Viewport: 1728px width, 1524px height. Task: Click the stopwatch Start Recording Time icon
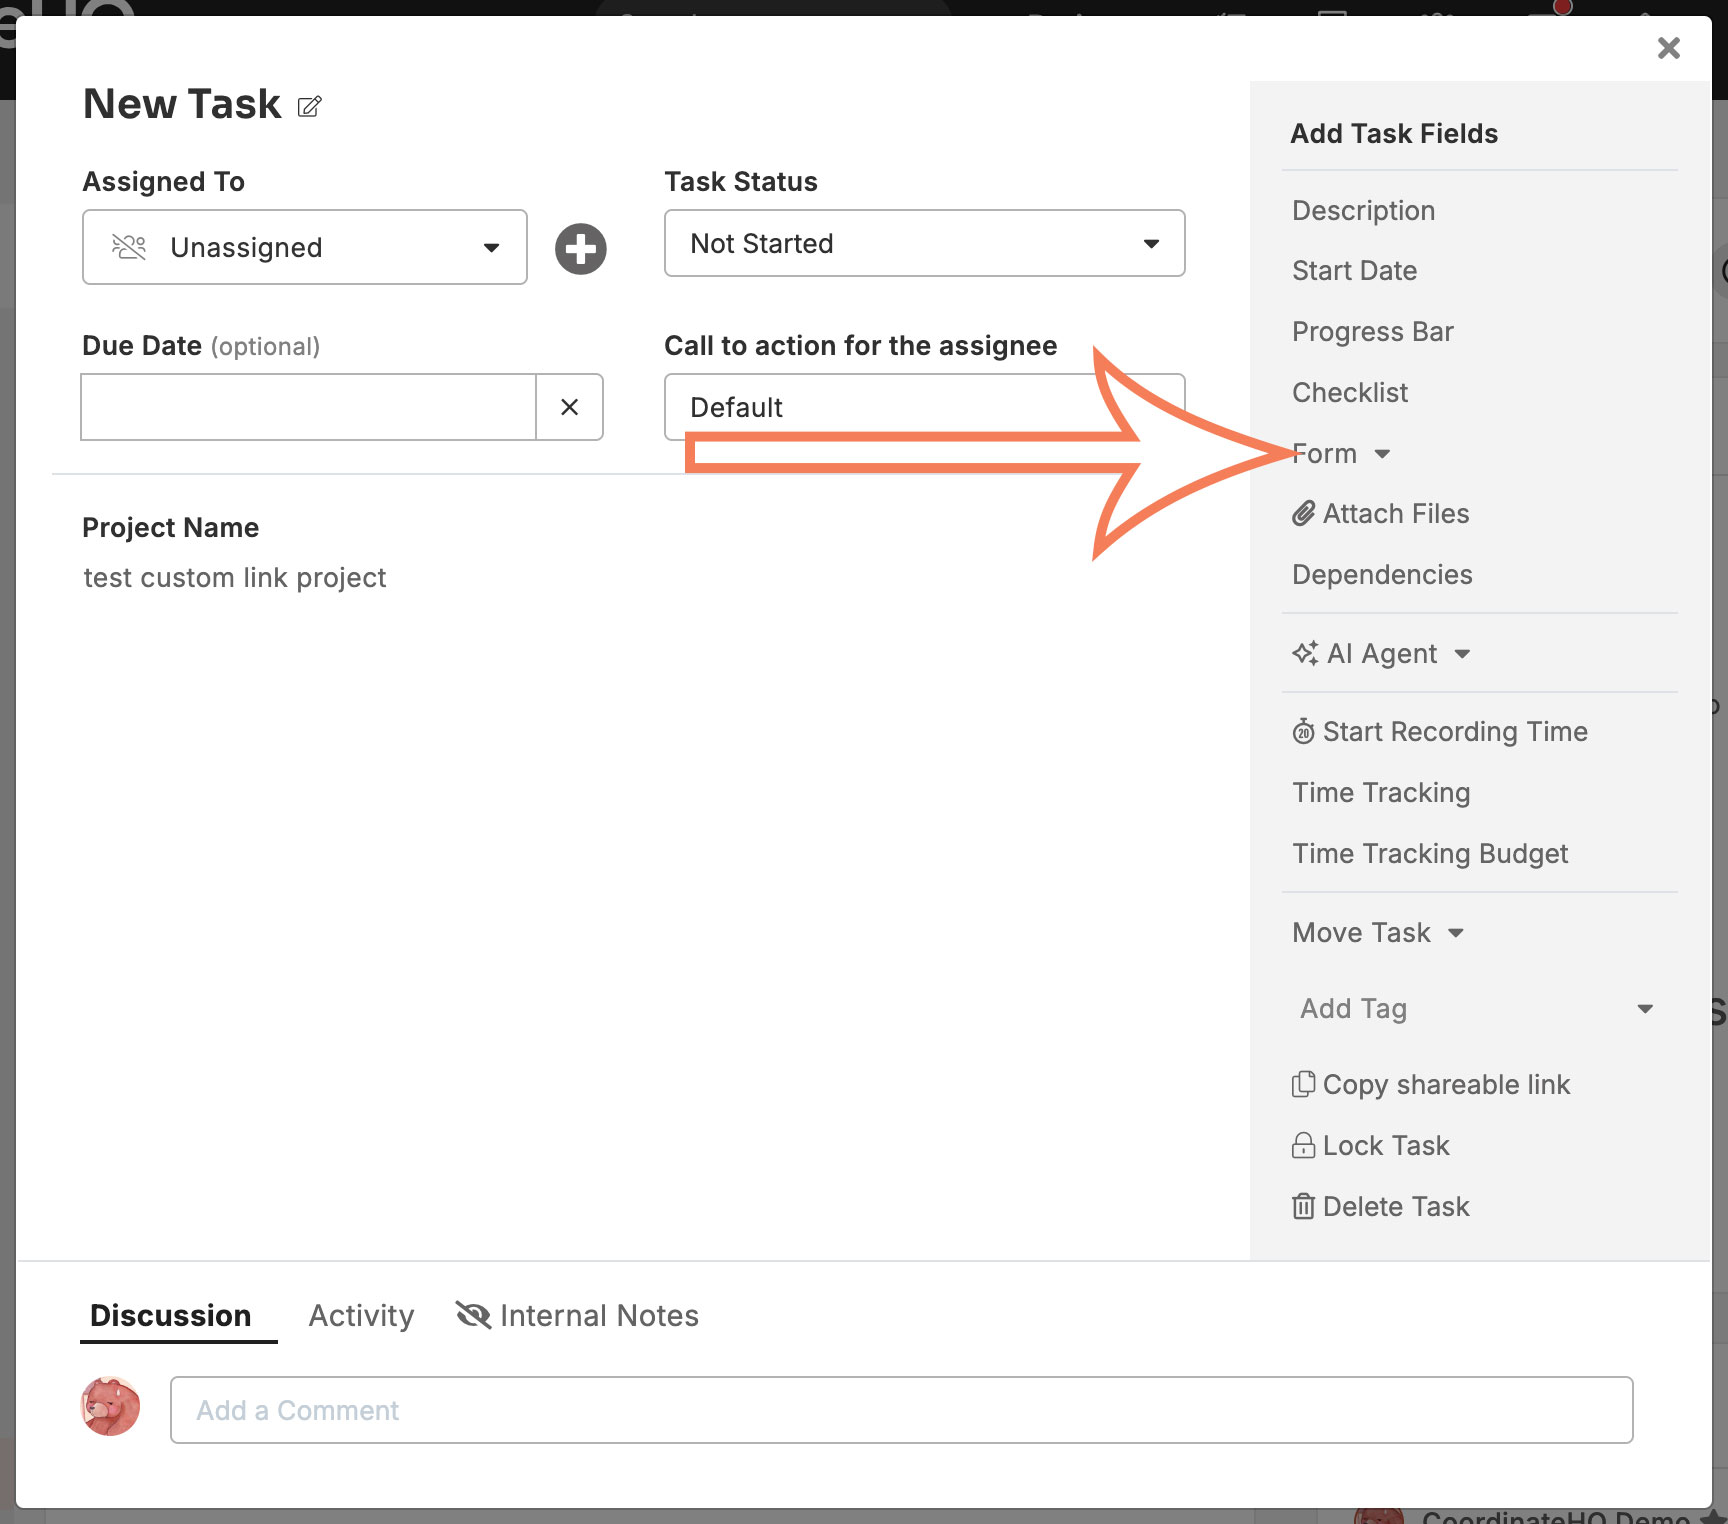coord(1303,732)
